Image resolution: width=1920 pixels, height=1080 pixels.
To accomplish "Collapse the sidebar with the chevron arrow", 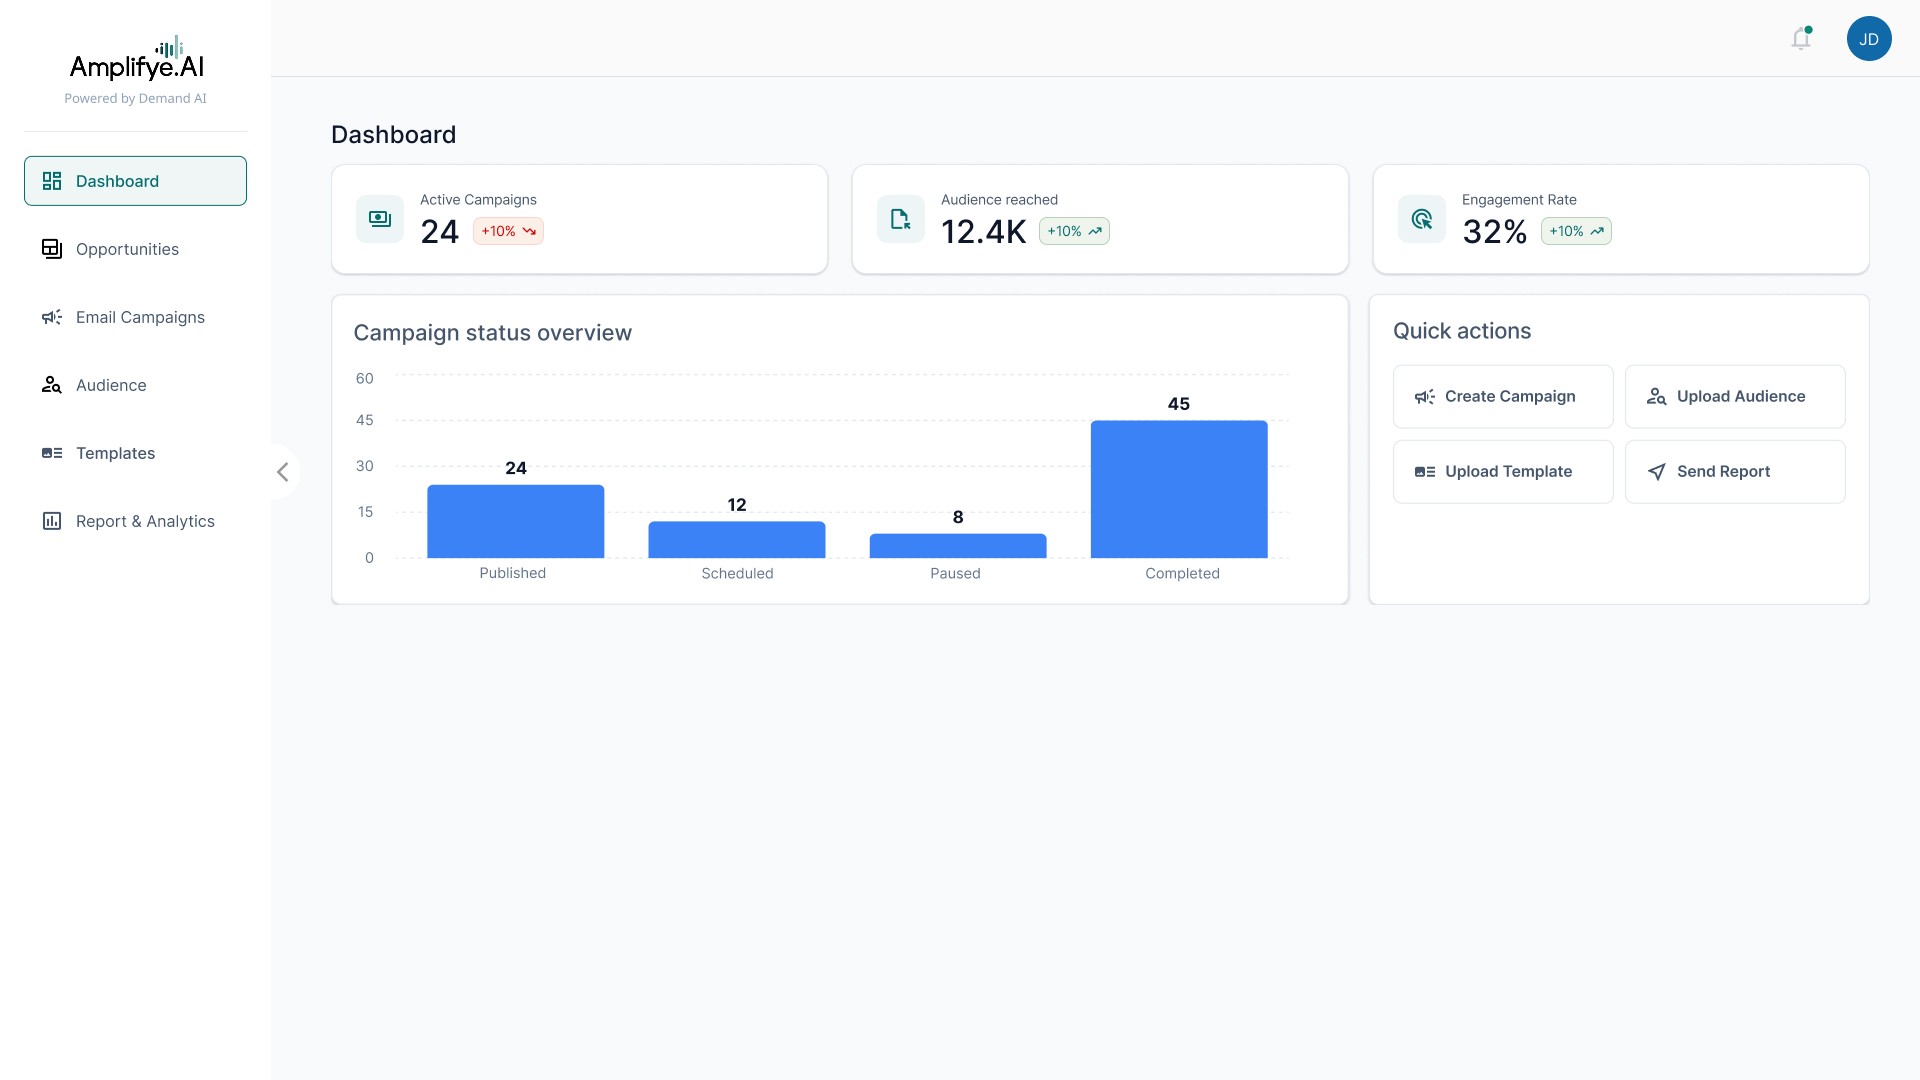I will point(283,472).
